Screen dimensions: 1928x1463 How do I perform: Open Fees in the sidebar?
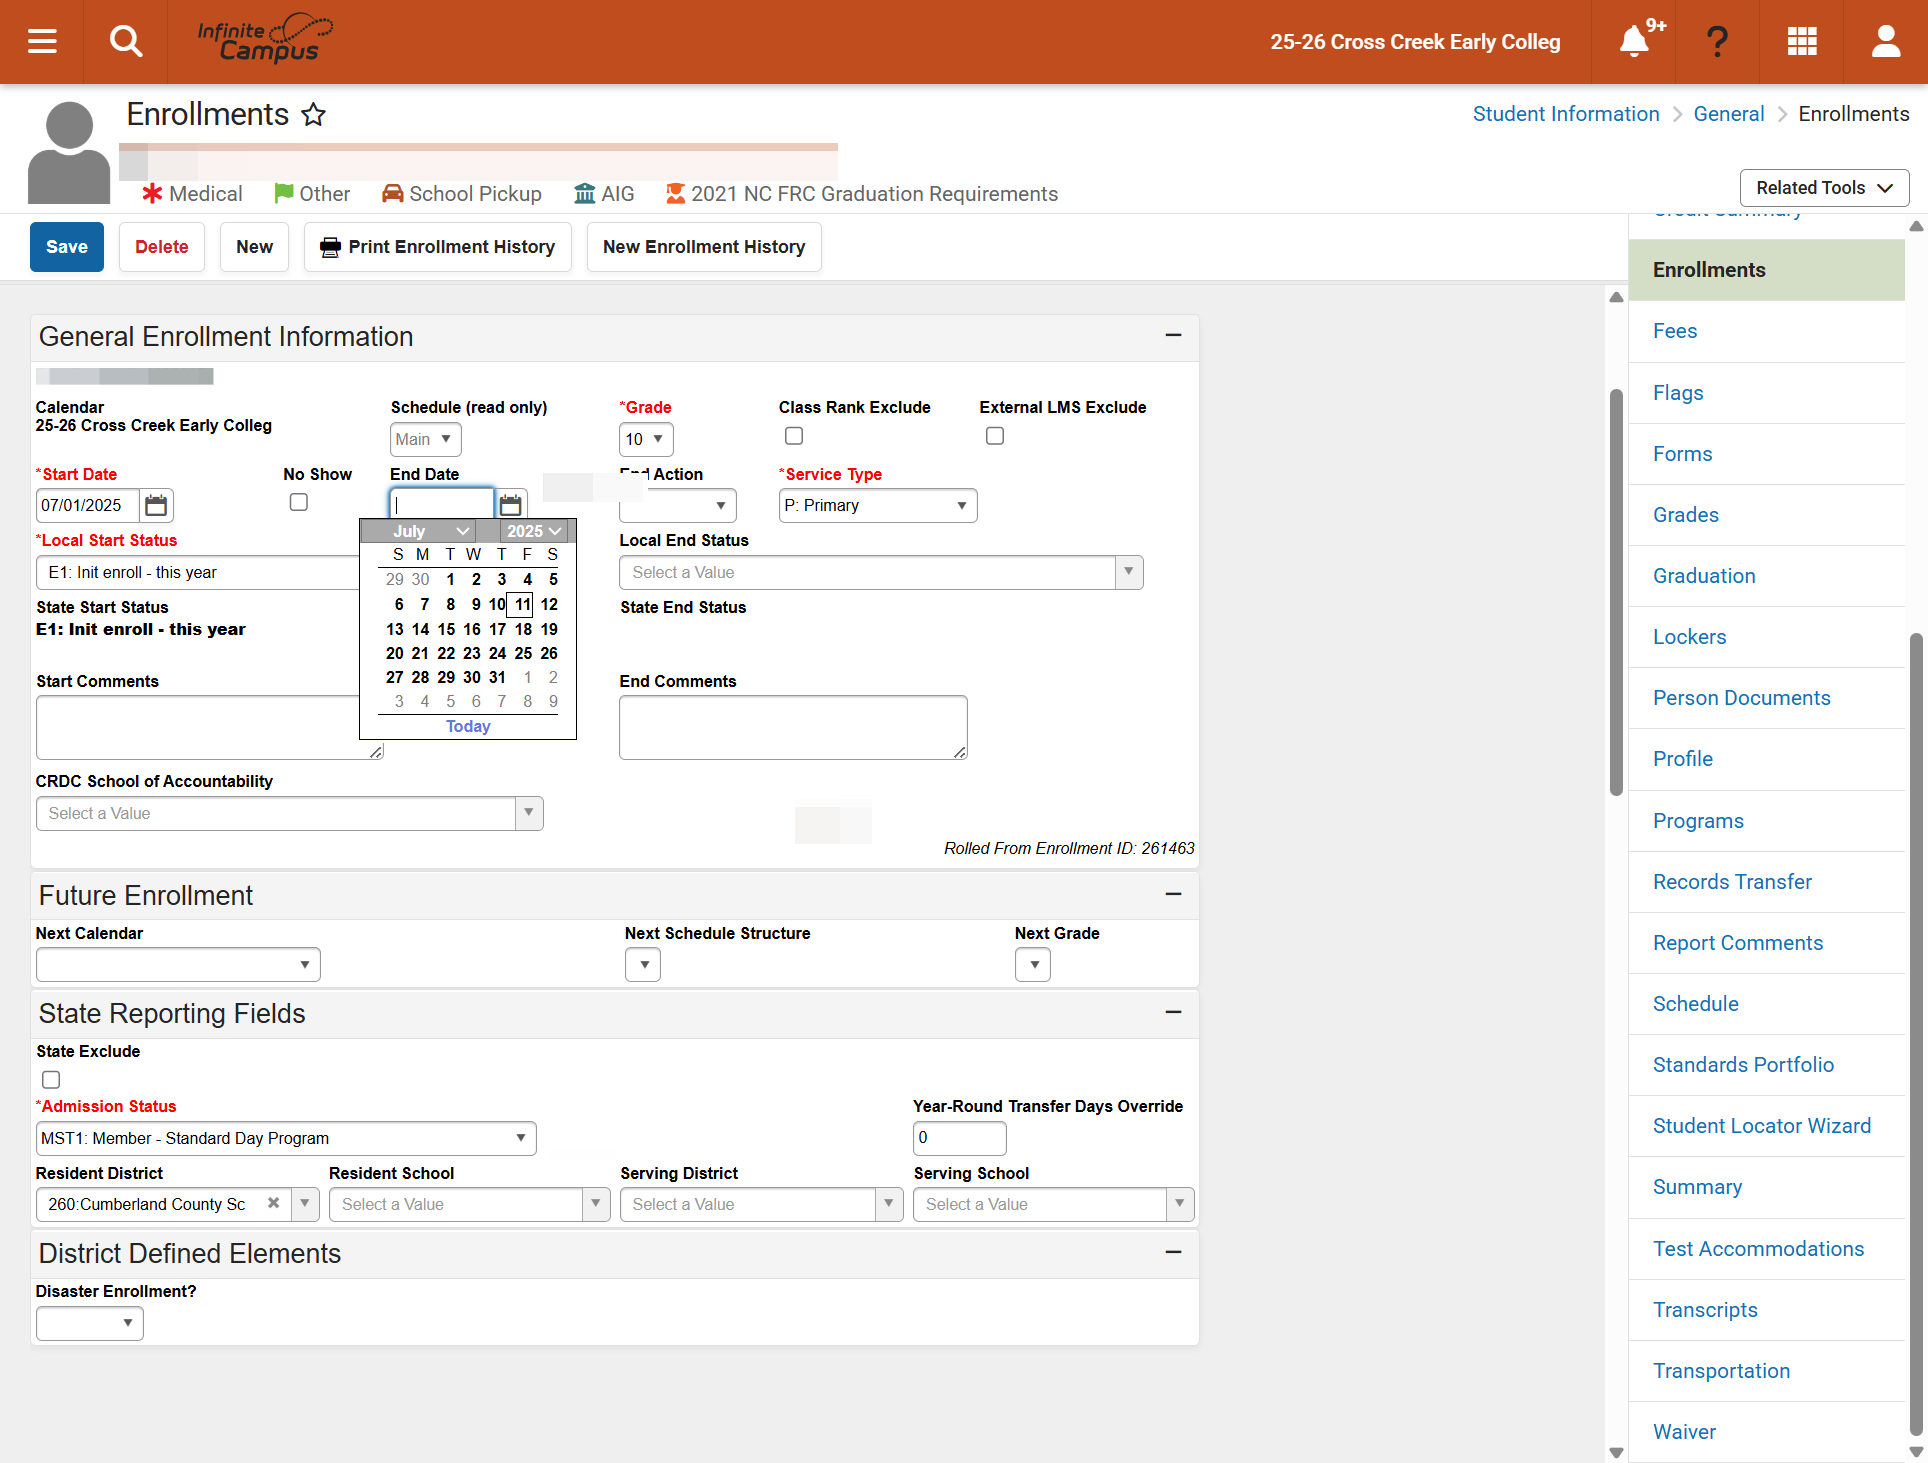(1675, 331)
